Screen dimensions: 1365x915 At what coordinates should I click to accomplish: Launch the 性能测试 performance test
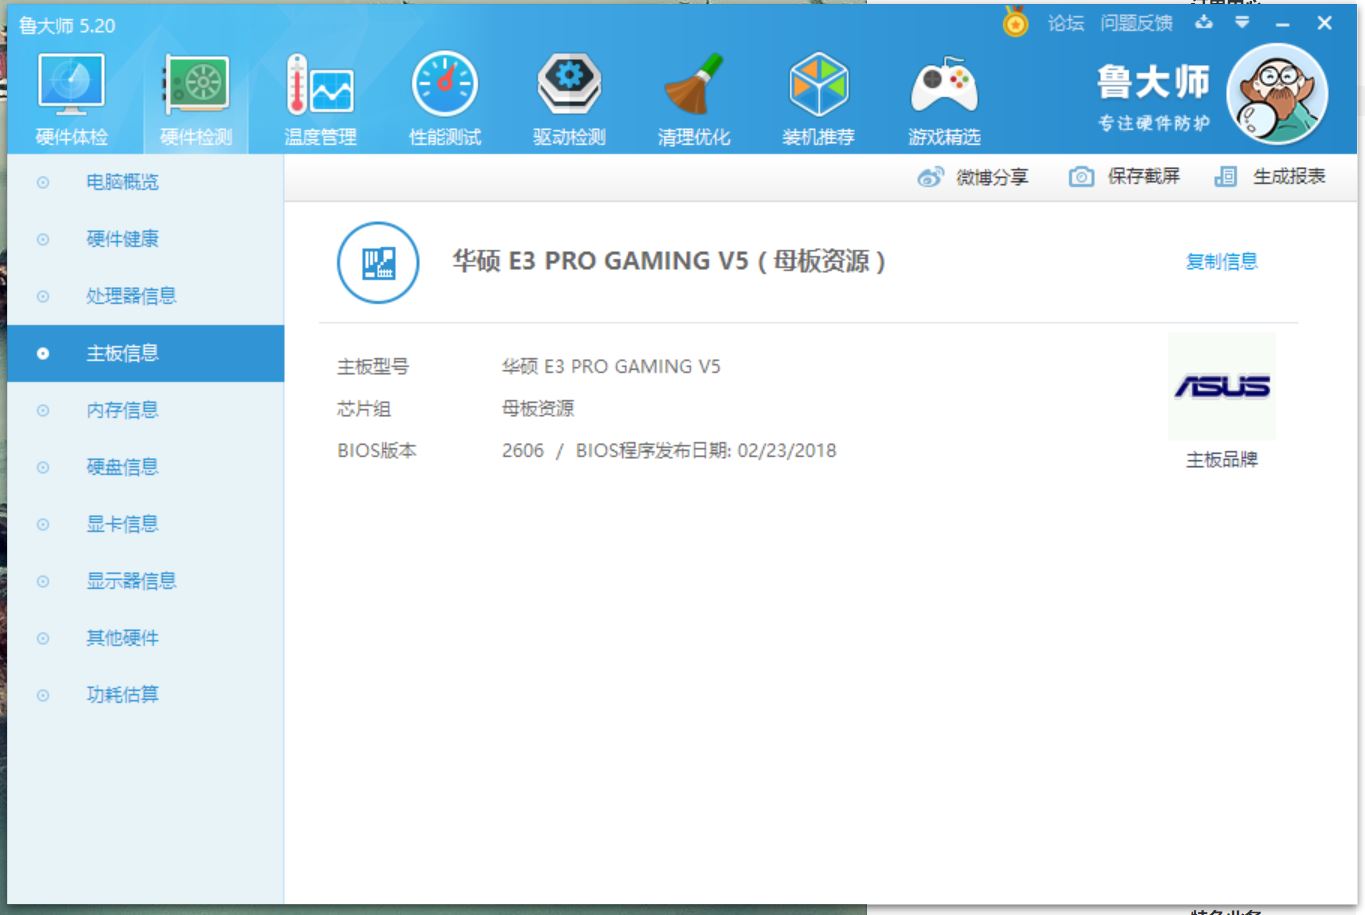(x=443, y=95)
